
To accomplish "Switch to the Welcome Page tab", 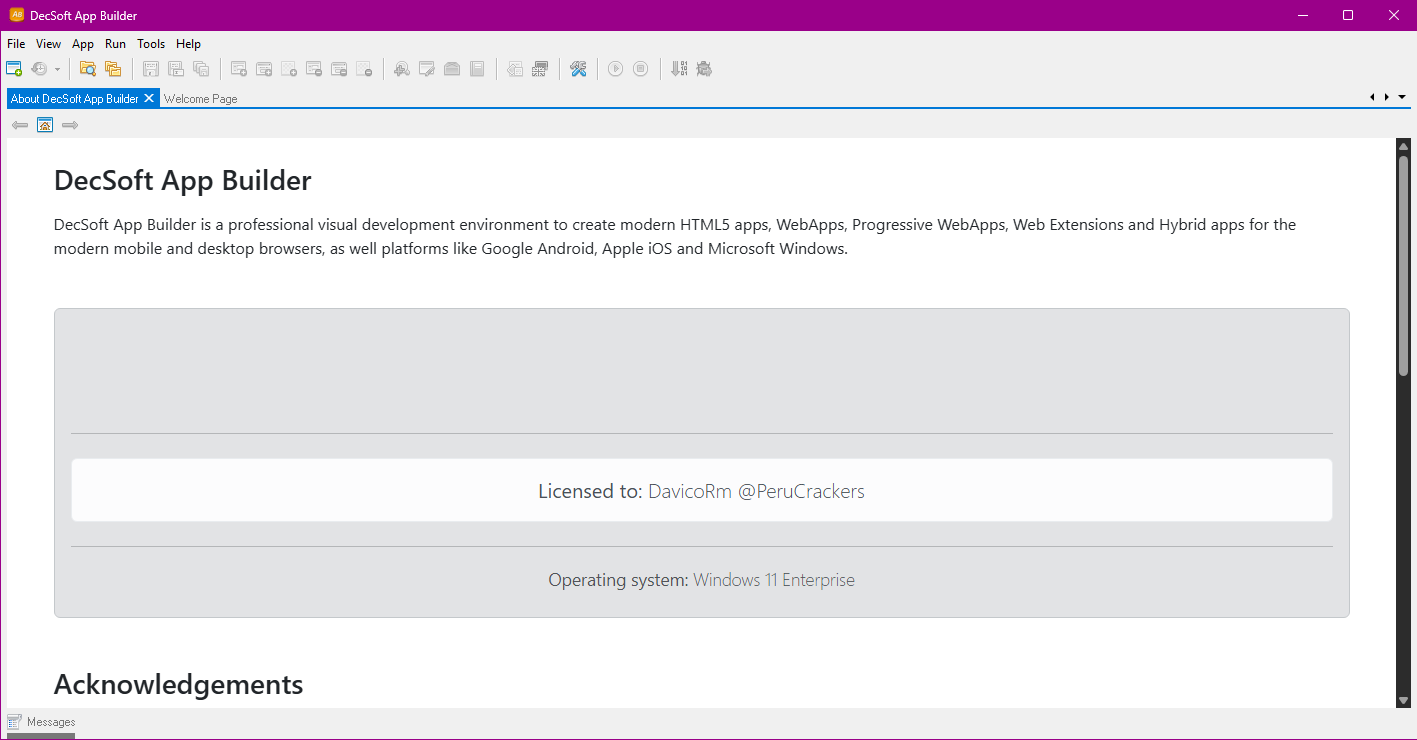I will click(x=200, y=99).
